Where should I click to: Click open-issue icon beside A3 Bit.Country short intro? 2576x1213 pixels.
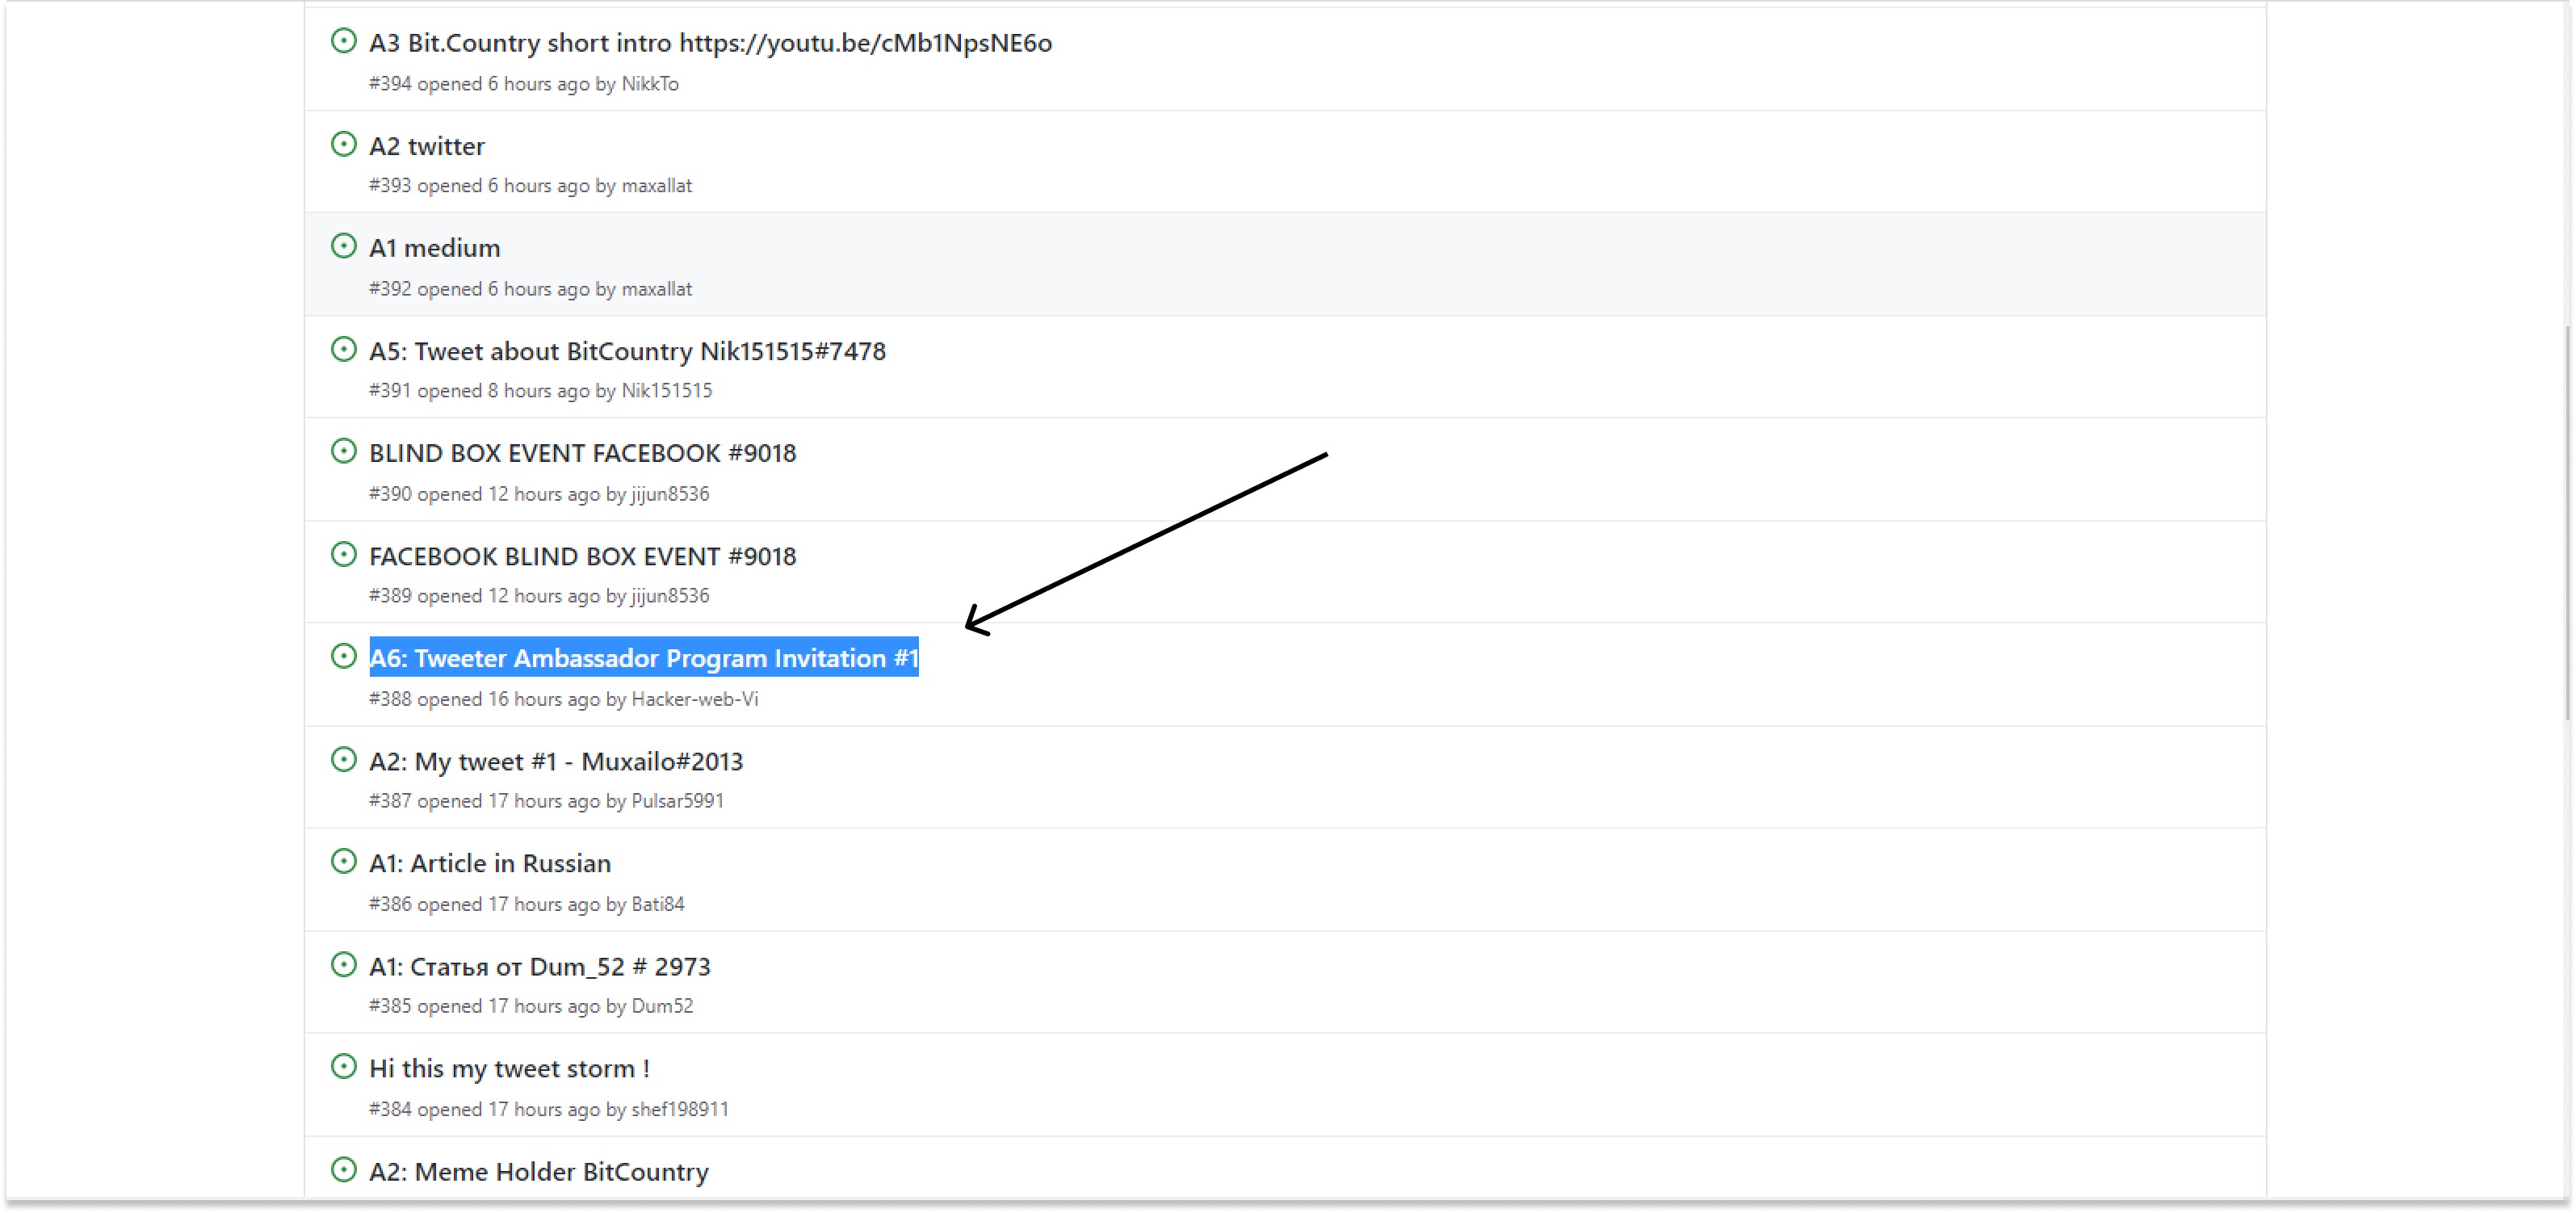343,41
